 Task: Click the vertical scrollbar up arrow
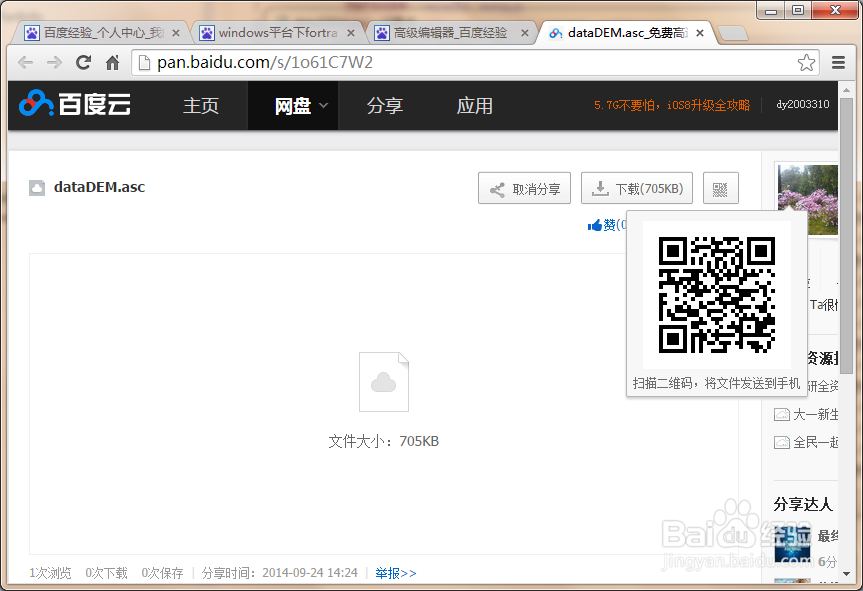846,90
